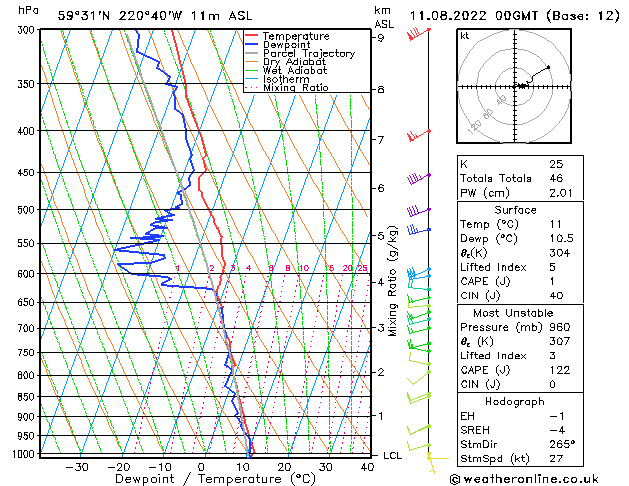Click the "0" temperature axis label
Image resolution: width=629 pixels, height=486 pixels.
click(x=202, y=468)
